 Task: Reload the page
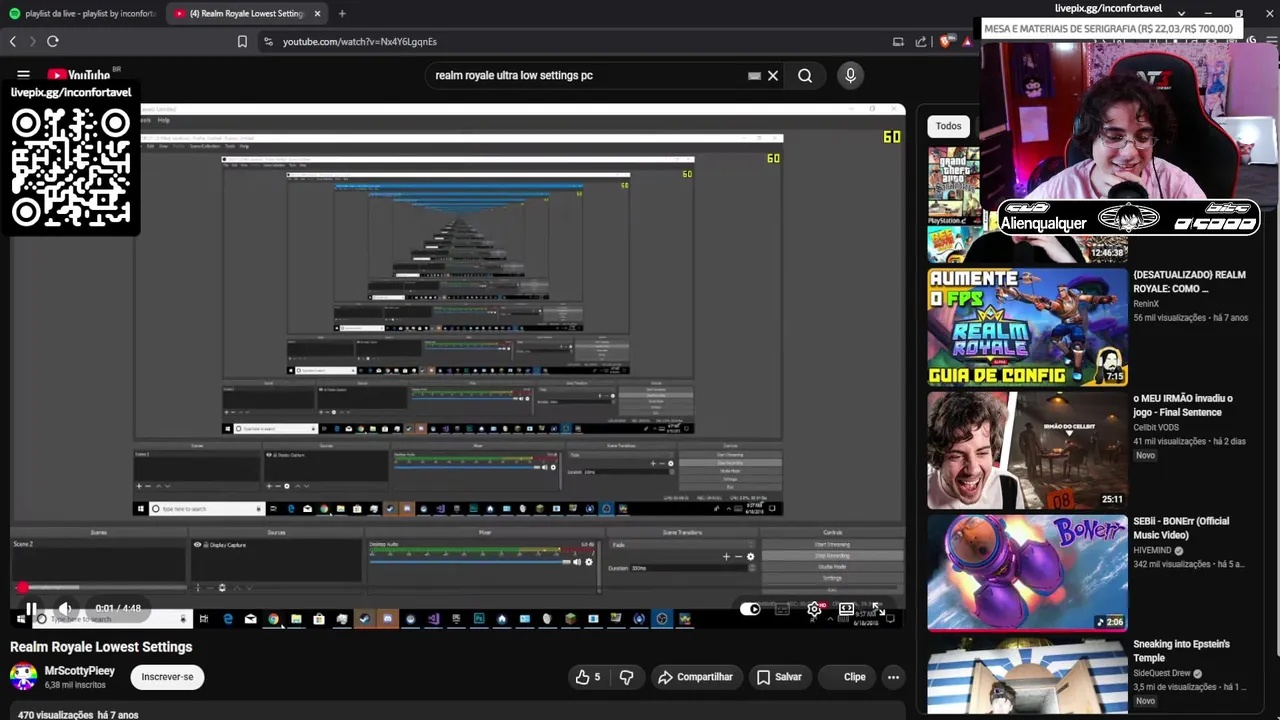(53, 41)
